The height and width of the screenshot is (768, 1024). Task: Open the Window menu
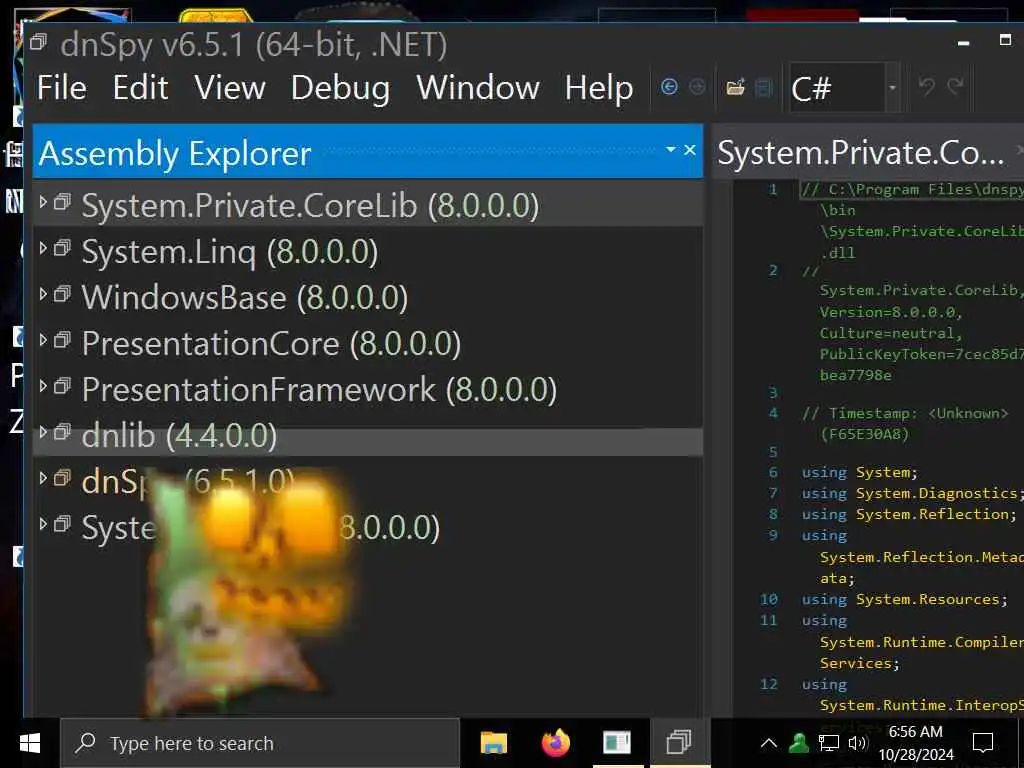coord(478,88)
